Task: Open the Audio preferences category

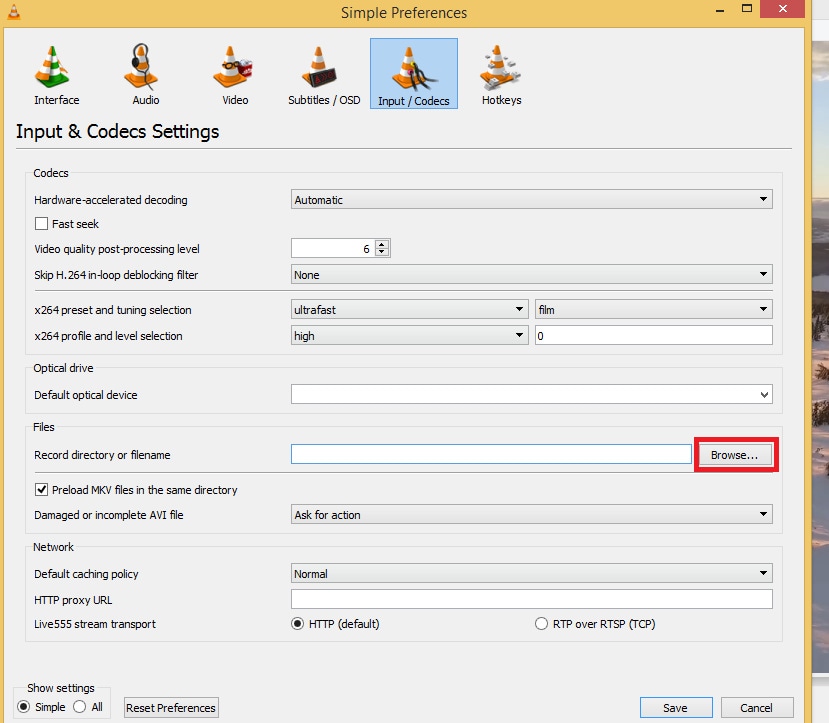Action: [145, 75]
